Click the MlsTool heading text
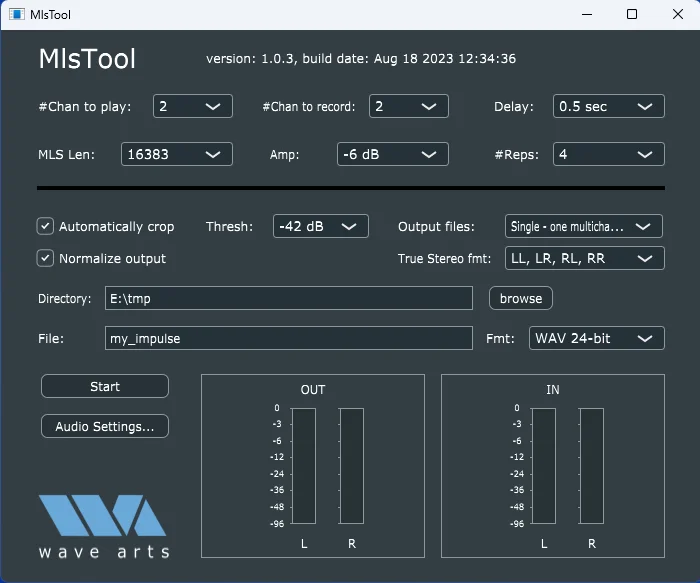Image resolution: width=700 pixels, height=583 pixels. (87, 58)
